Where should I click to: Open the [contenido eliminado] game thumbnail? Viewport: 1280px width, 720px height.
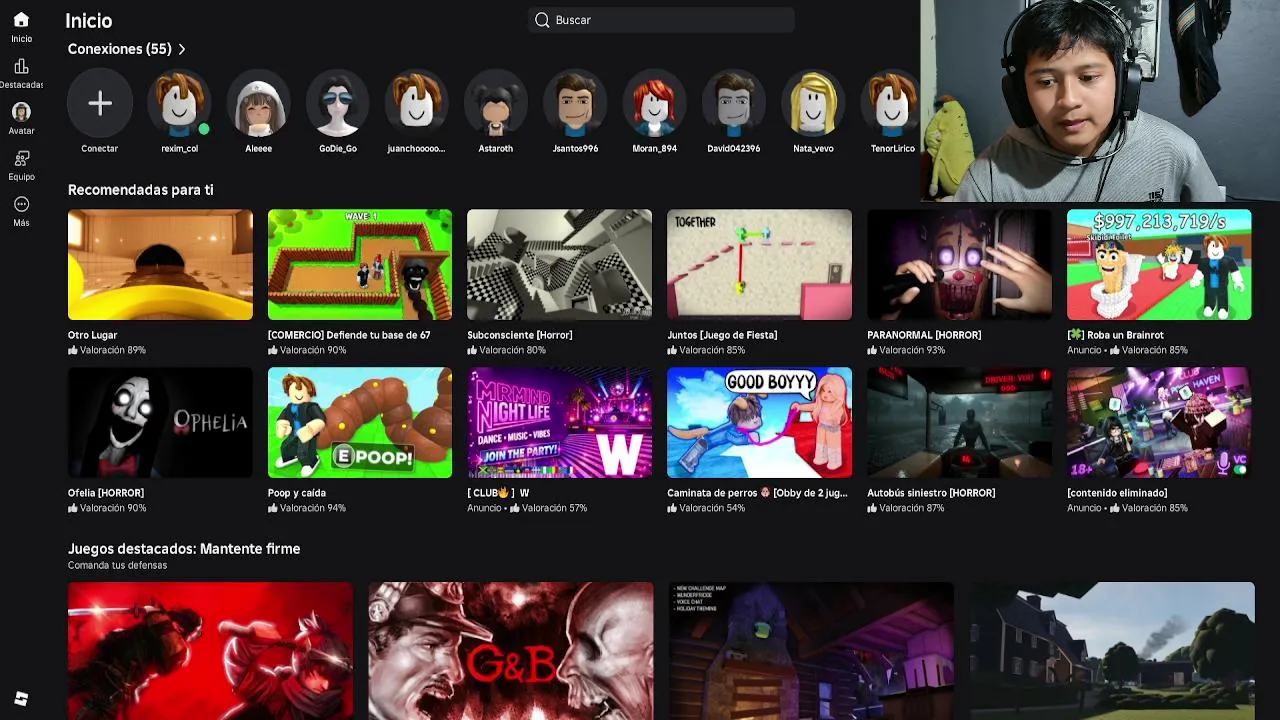pyautogui.click(x=1159, y=423)
